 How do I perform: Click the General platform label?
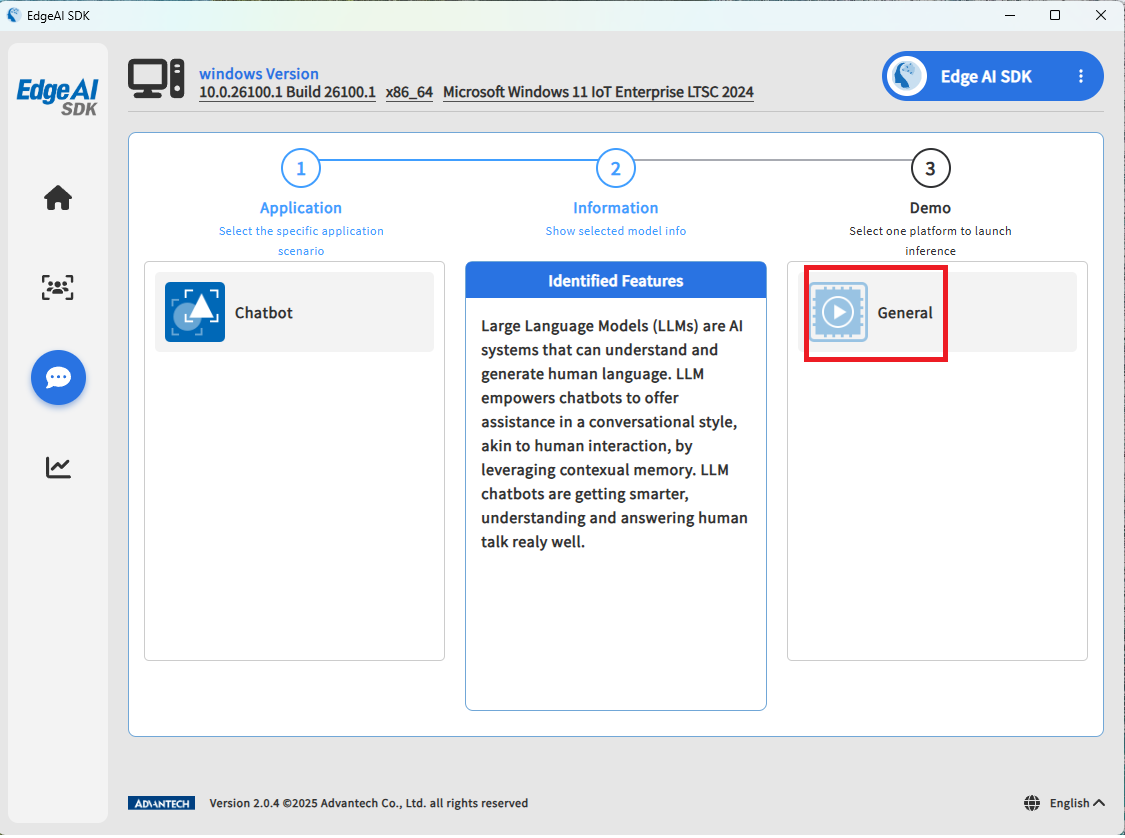click(904, 313)
